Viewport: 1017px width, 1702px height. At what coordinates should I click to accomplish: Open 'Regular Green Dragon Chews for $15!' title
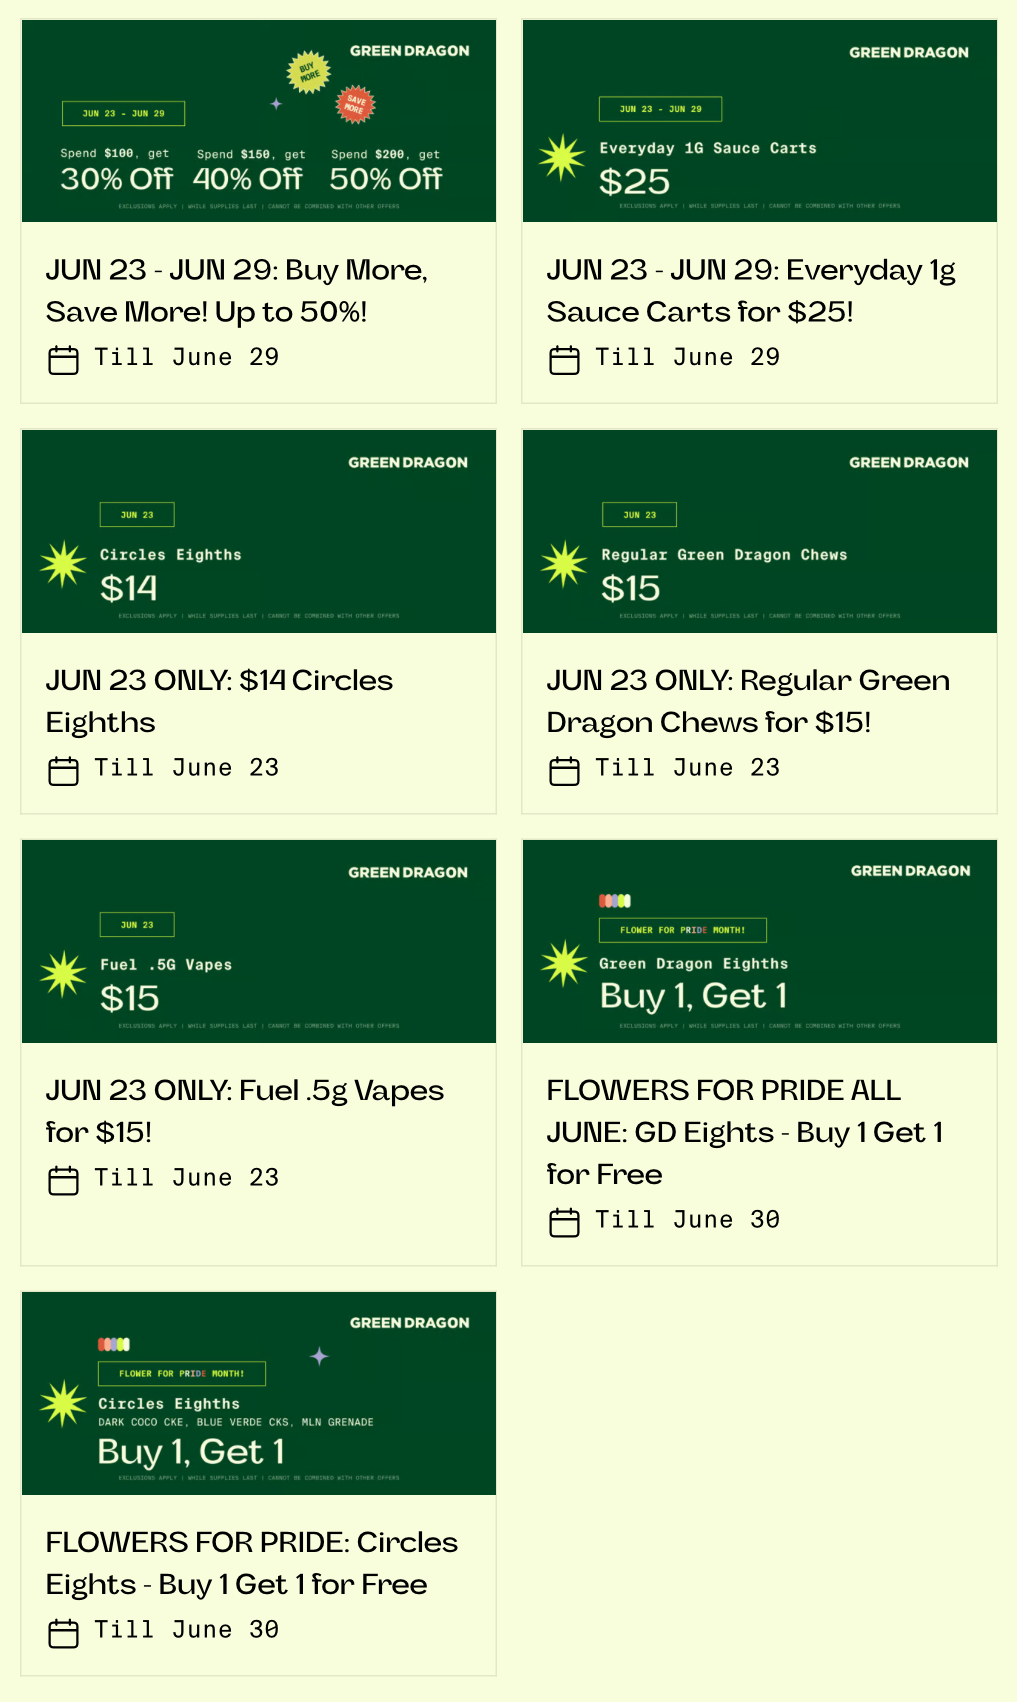click(x=749, y=701)
